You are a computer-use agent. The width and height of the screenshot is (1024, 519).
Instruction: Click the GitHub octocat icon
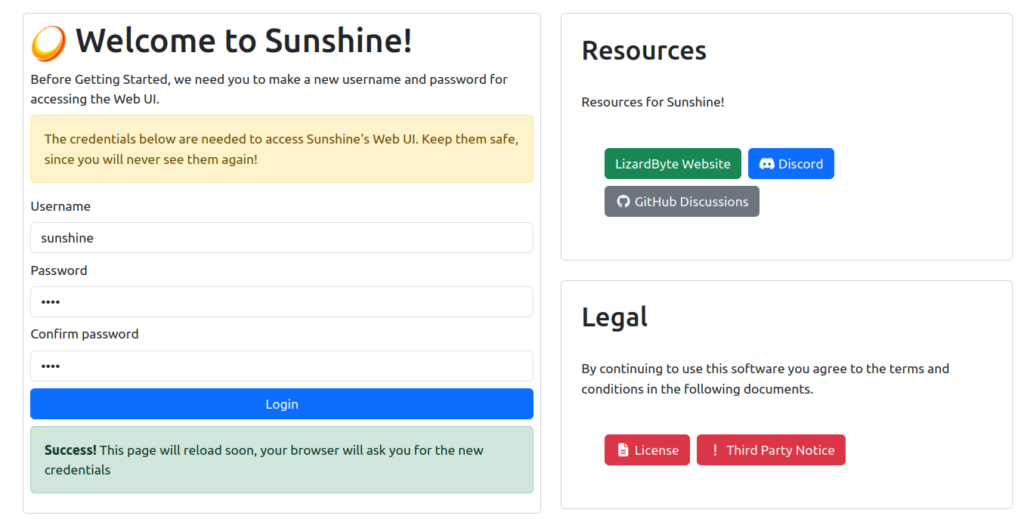point(623,202)
